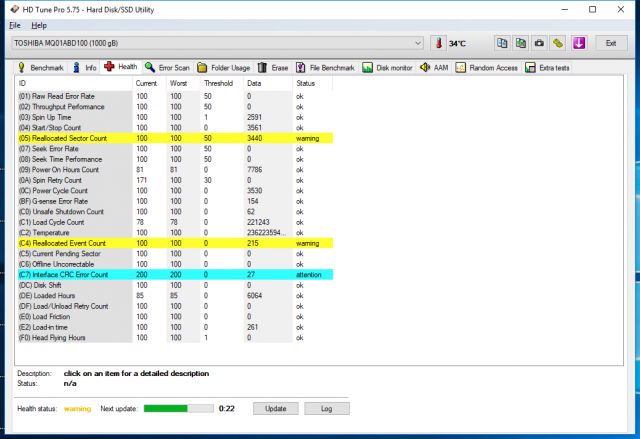Switch to the Benchmark tab
The height and width of the screenshot is (439, 640).
tap(42, 67)
